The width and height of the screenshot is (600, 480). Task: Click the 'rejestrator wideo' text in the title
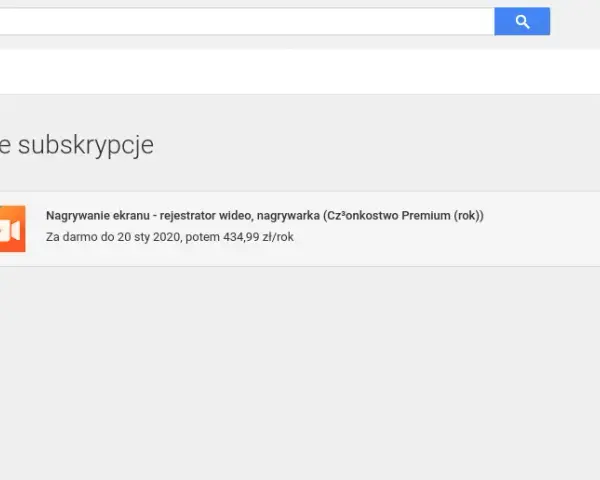click(x=205, y=216)
